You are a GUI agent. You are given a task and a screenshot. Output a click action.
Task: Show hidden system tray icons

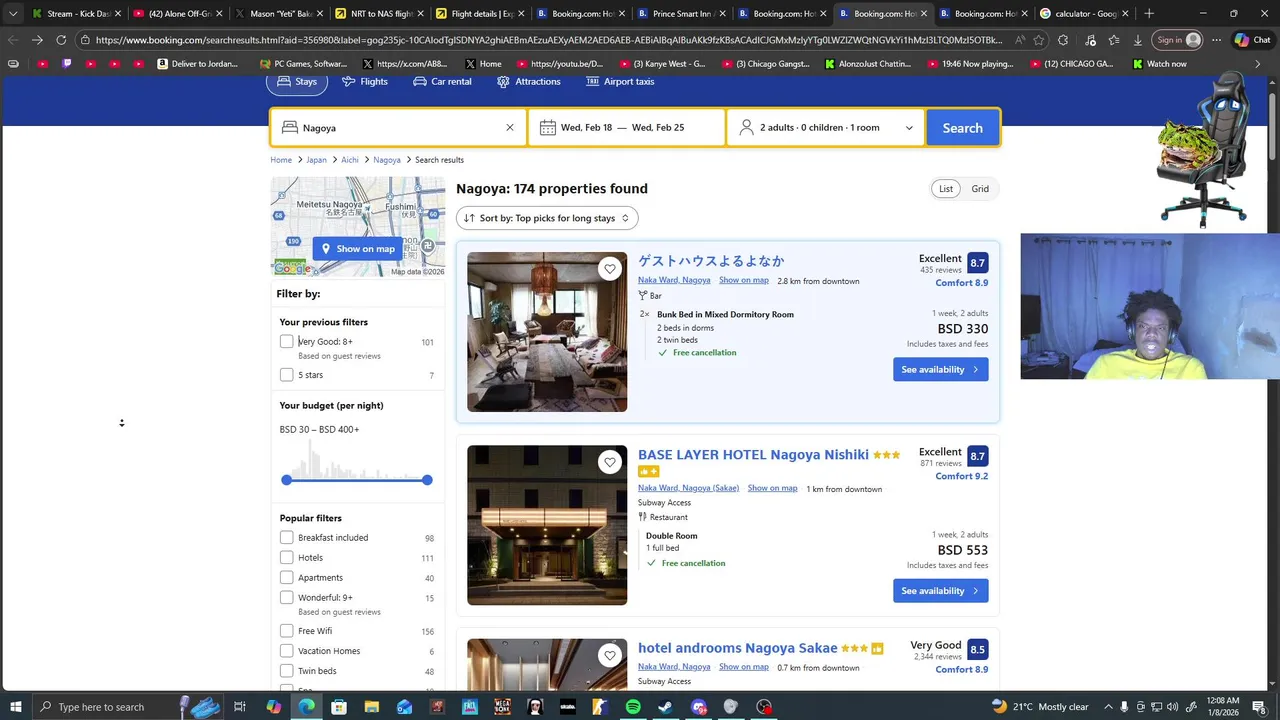1108,707
